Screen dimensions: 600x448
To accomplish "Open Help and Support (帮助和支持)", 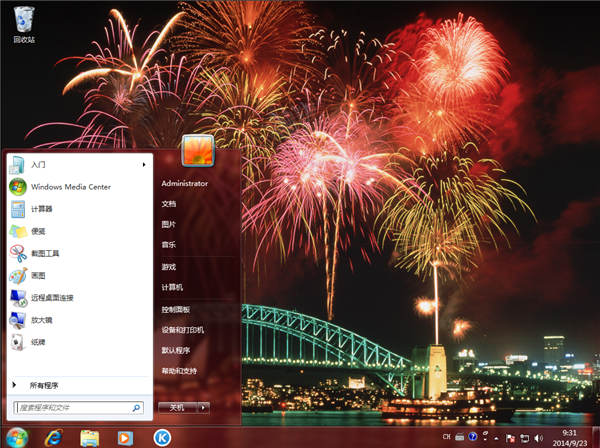I will [182, 371].
